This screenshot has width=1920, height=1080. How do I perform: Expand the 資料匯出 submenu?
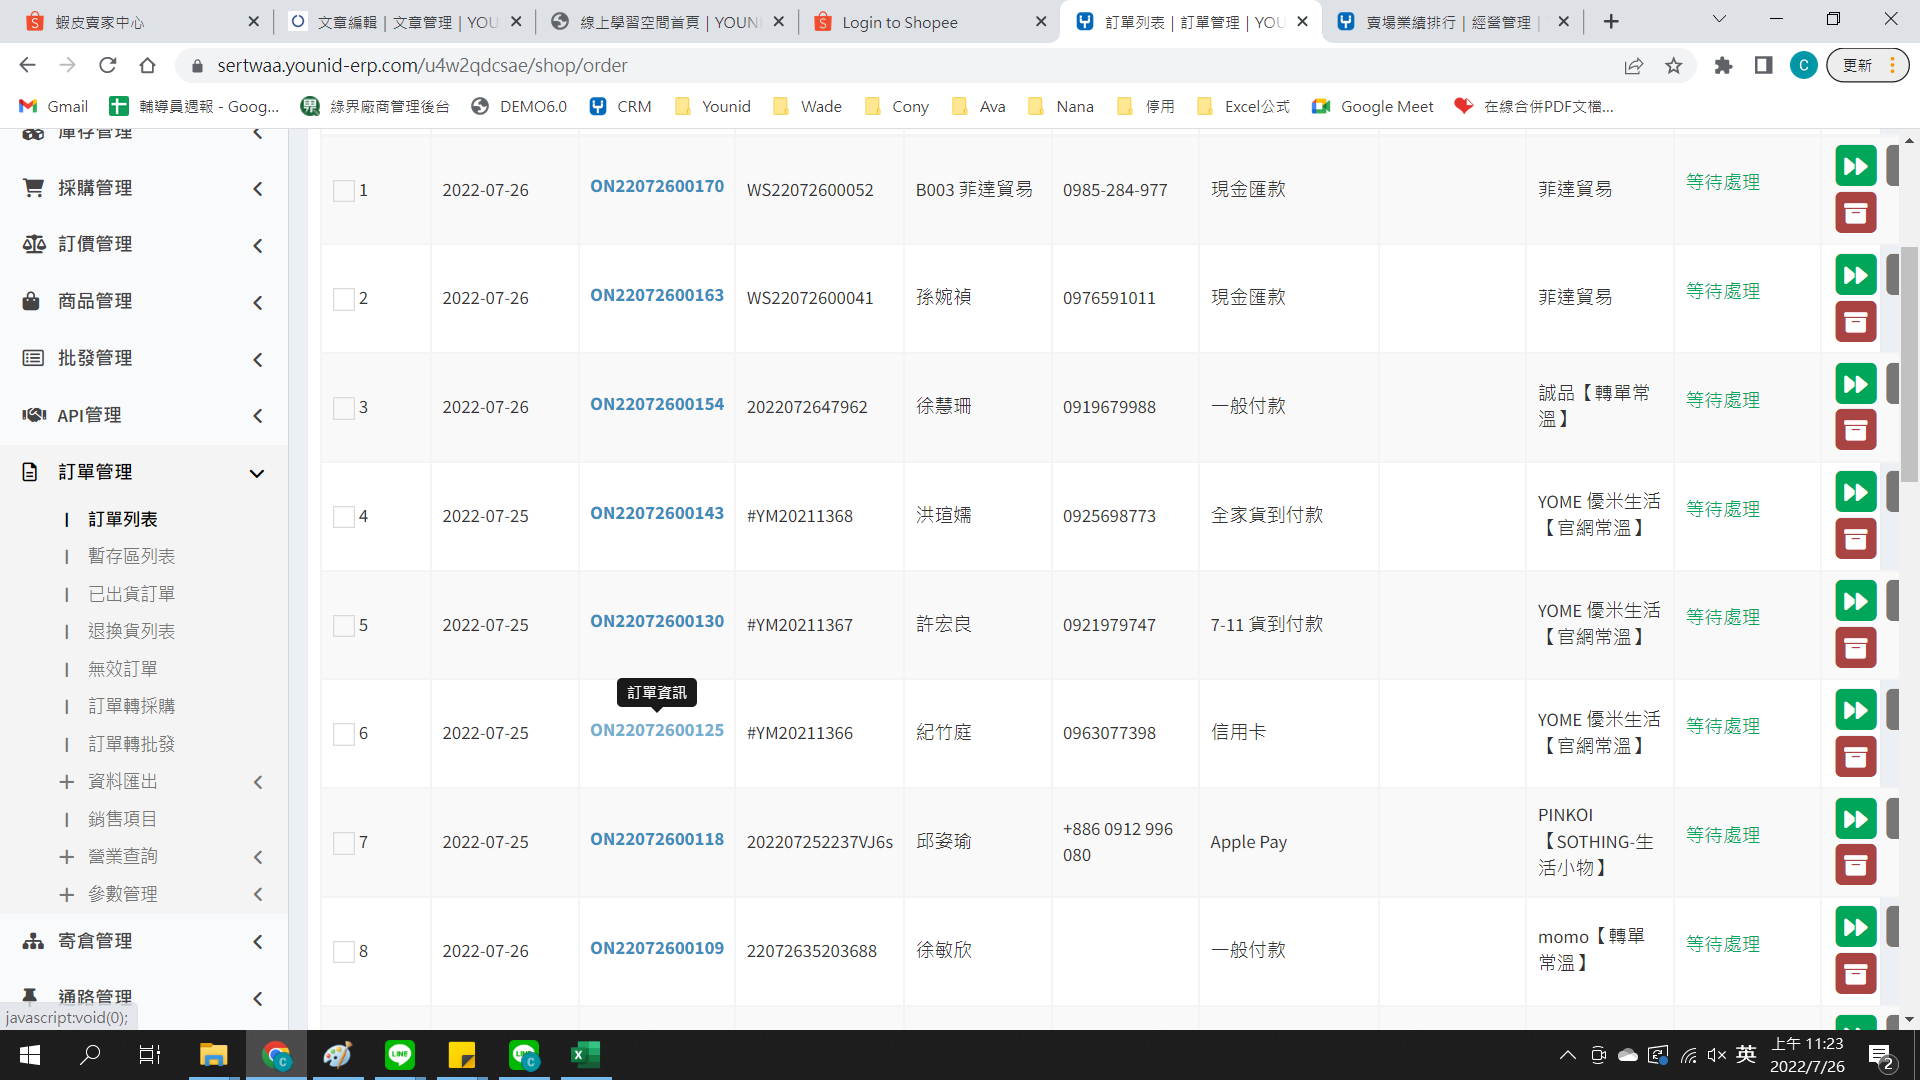click(123, 781)
